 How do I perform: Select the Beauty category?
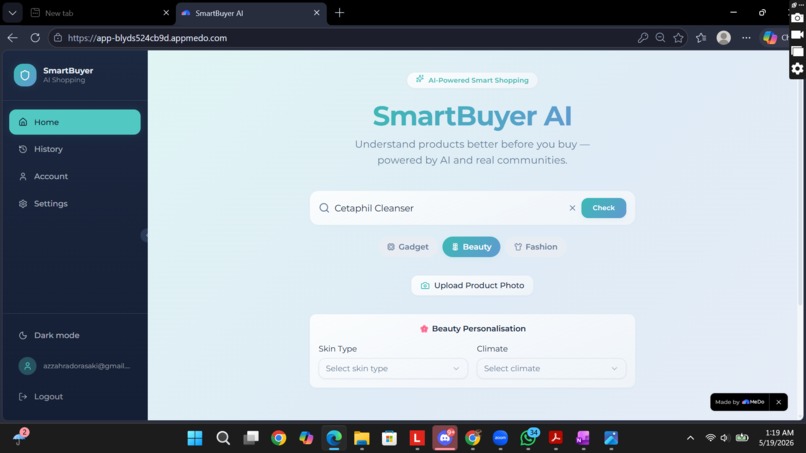(471, 247)
